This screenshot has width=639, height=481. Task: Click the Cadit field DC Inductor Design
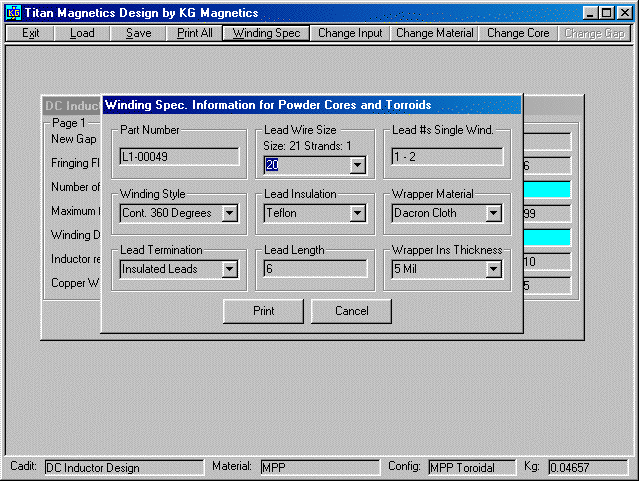pos(124,468)
